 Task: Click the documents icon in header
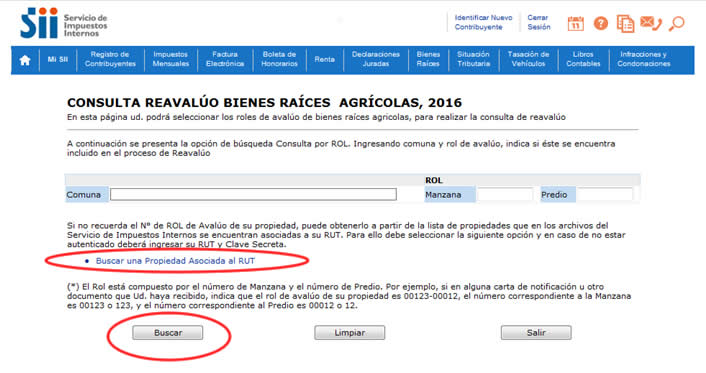(x=625, y=23)
